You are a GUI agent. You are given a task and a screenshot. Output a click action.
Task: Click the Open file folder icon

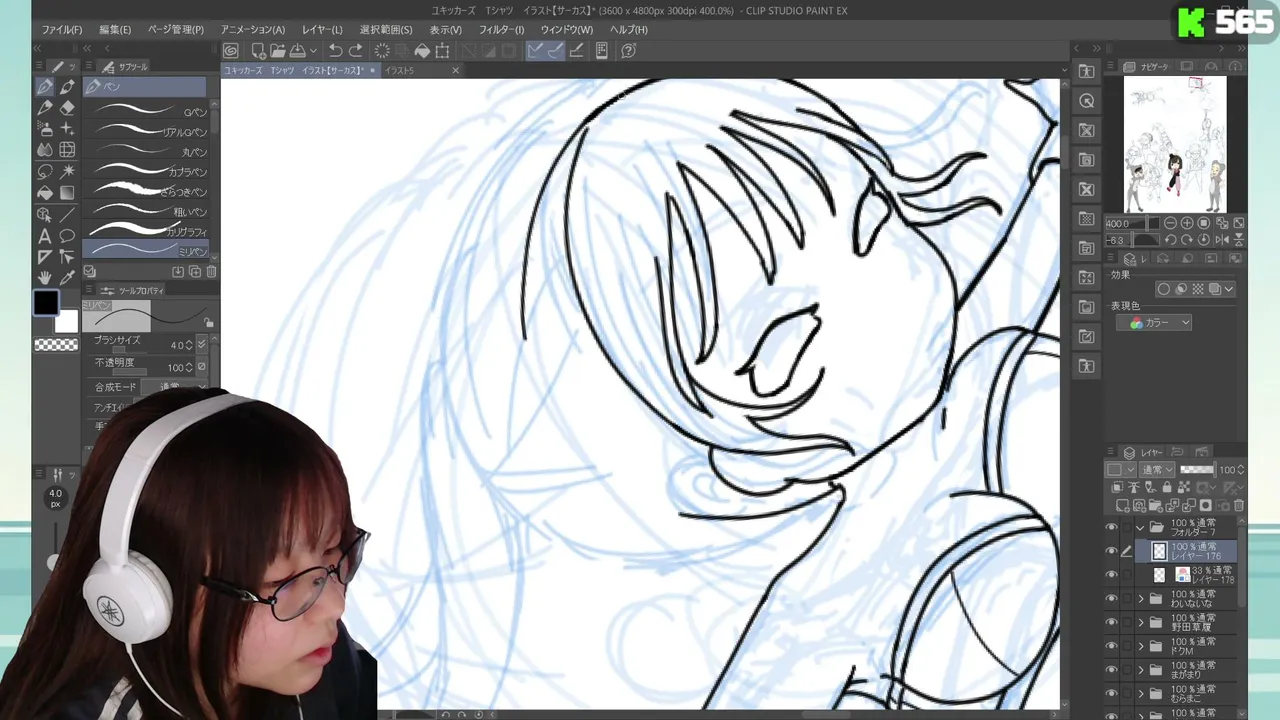[x=277, y=51]
